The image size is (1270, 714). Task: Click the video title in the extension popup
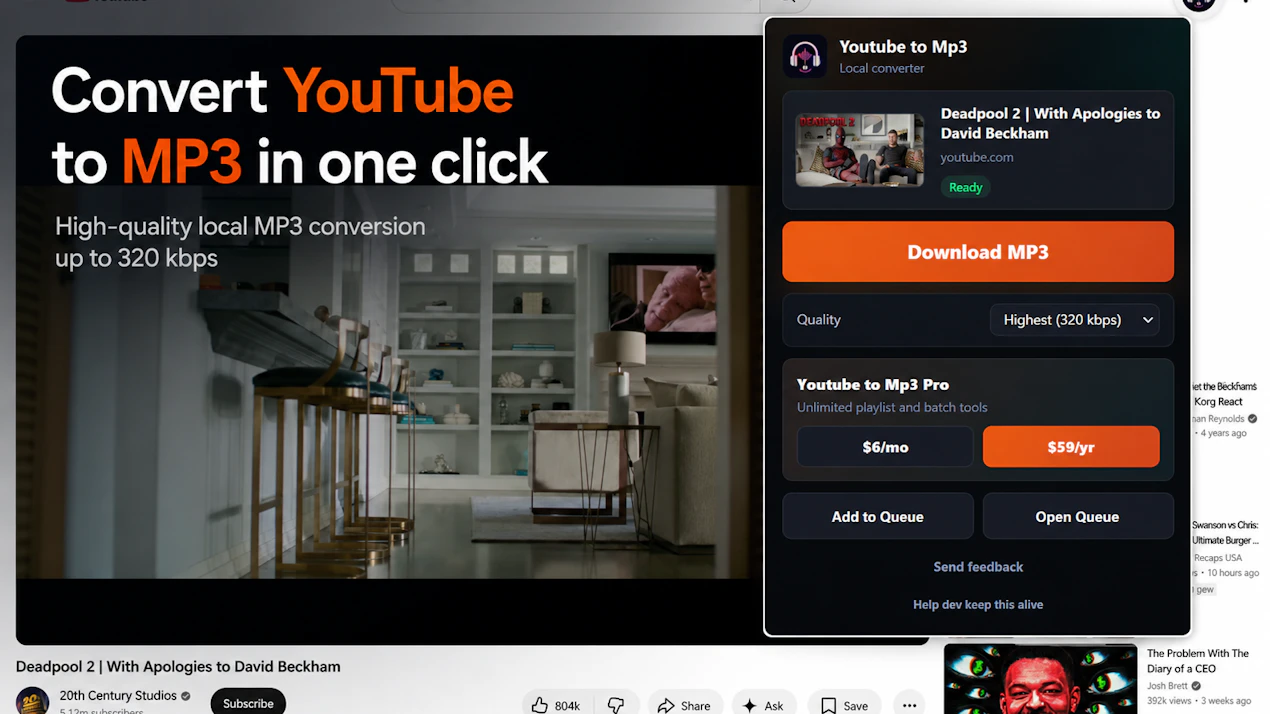[1050, 123]
